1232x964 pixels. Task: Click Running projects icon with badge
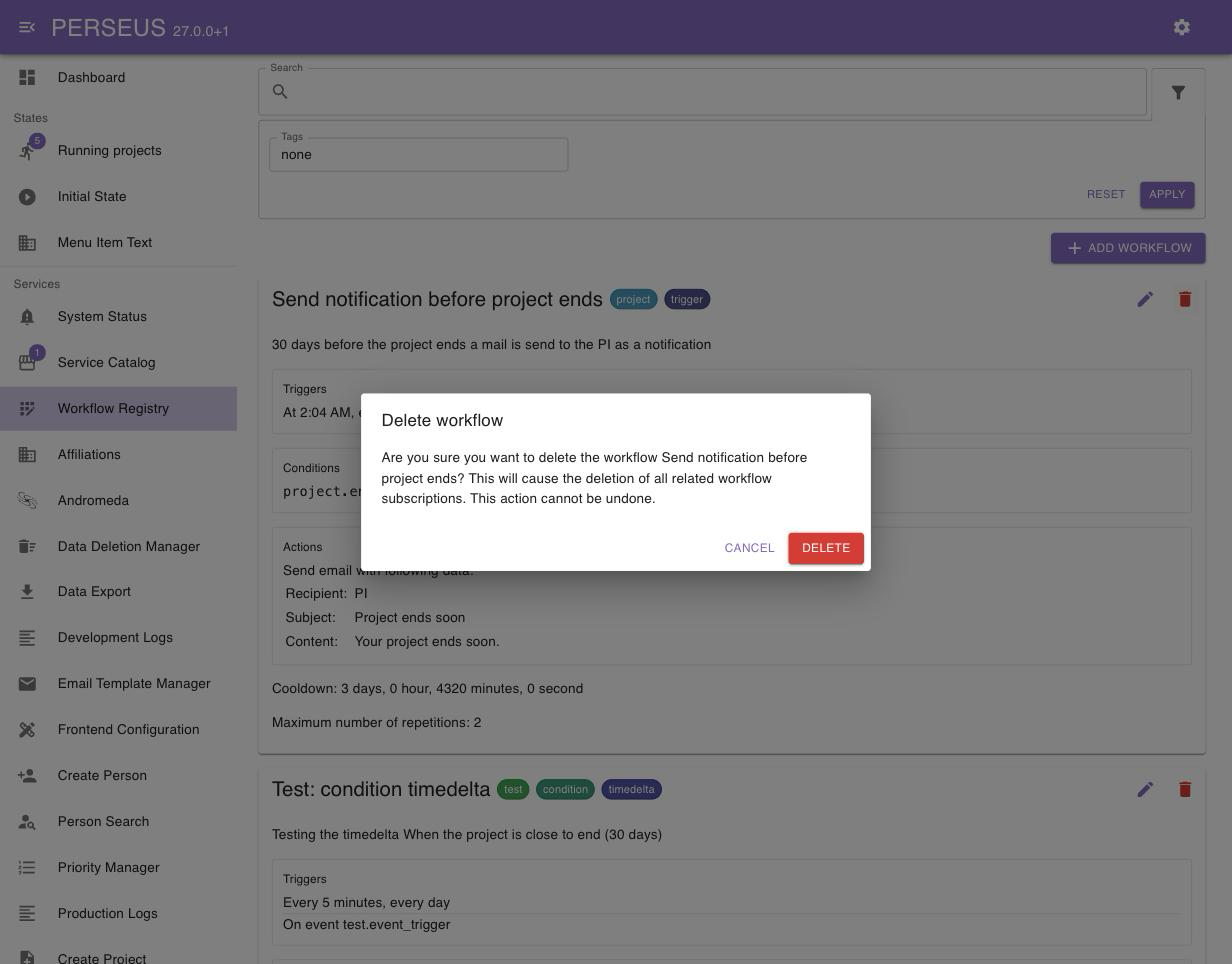pos(29,149)
